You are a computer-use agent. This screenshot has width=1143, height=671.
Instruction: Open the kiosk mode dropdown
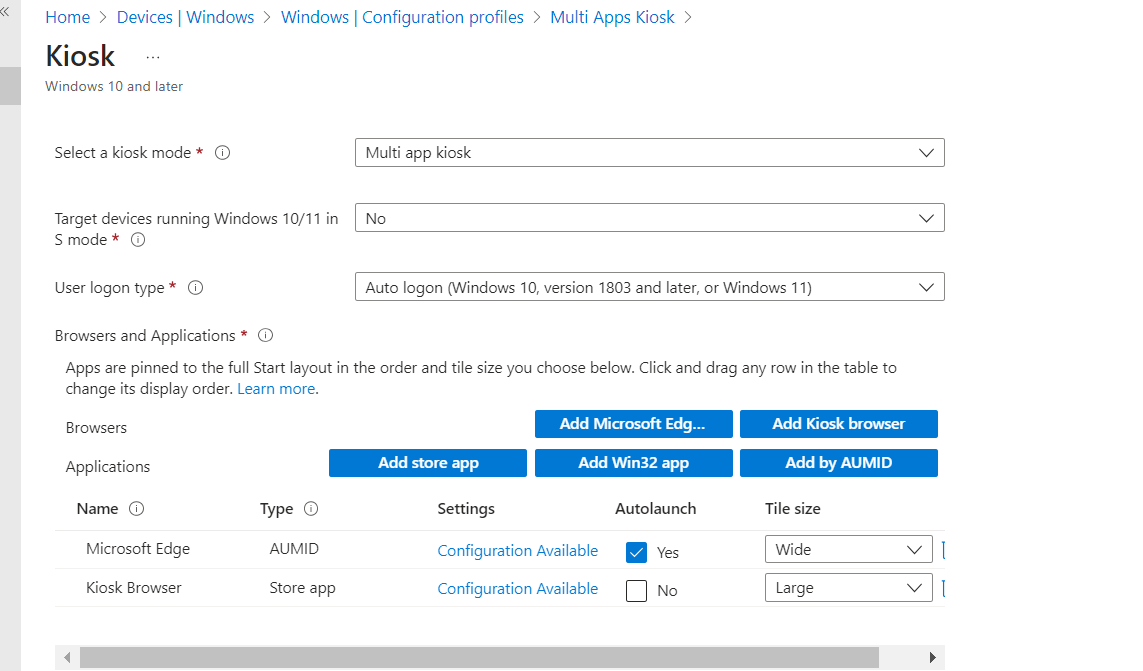click(x=649, y=152)
